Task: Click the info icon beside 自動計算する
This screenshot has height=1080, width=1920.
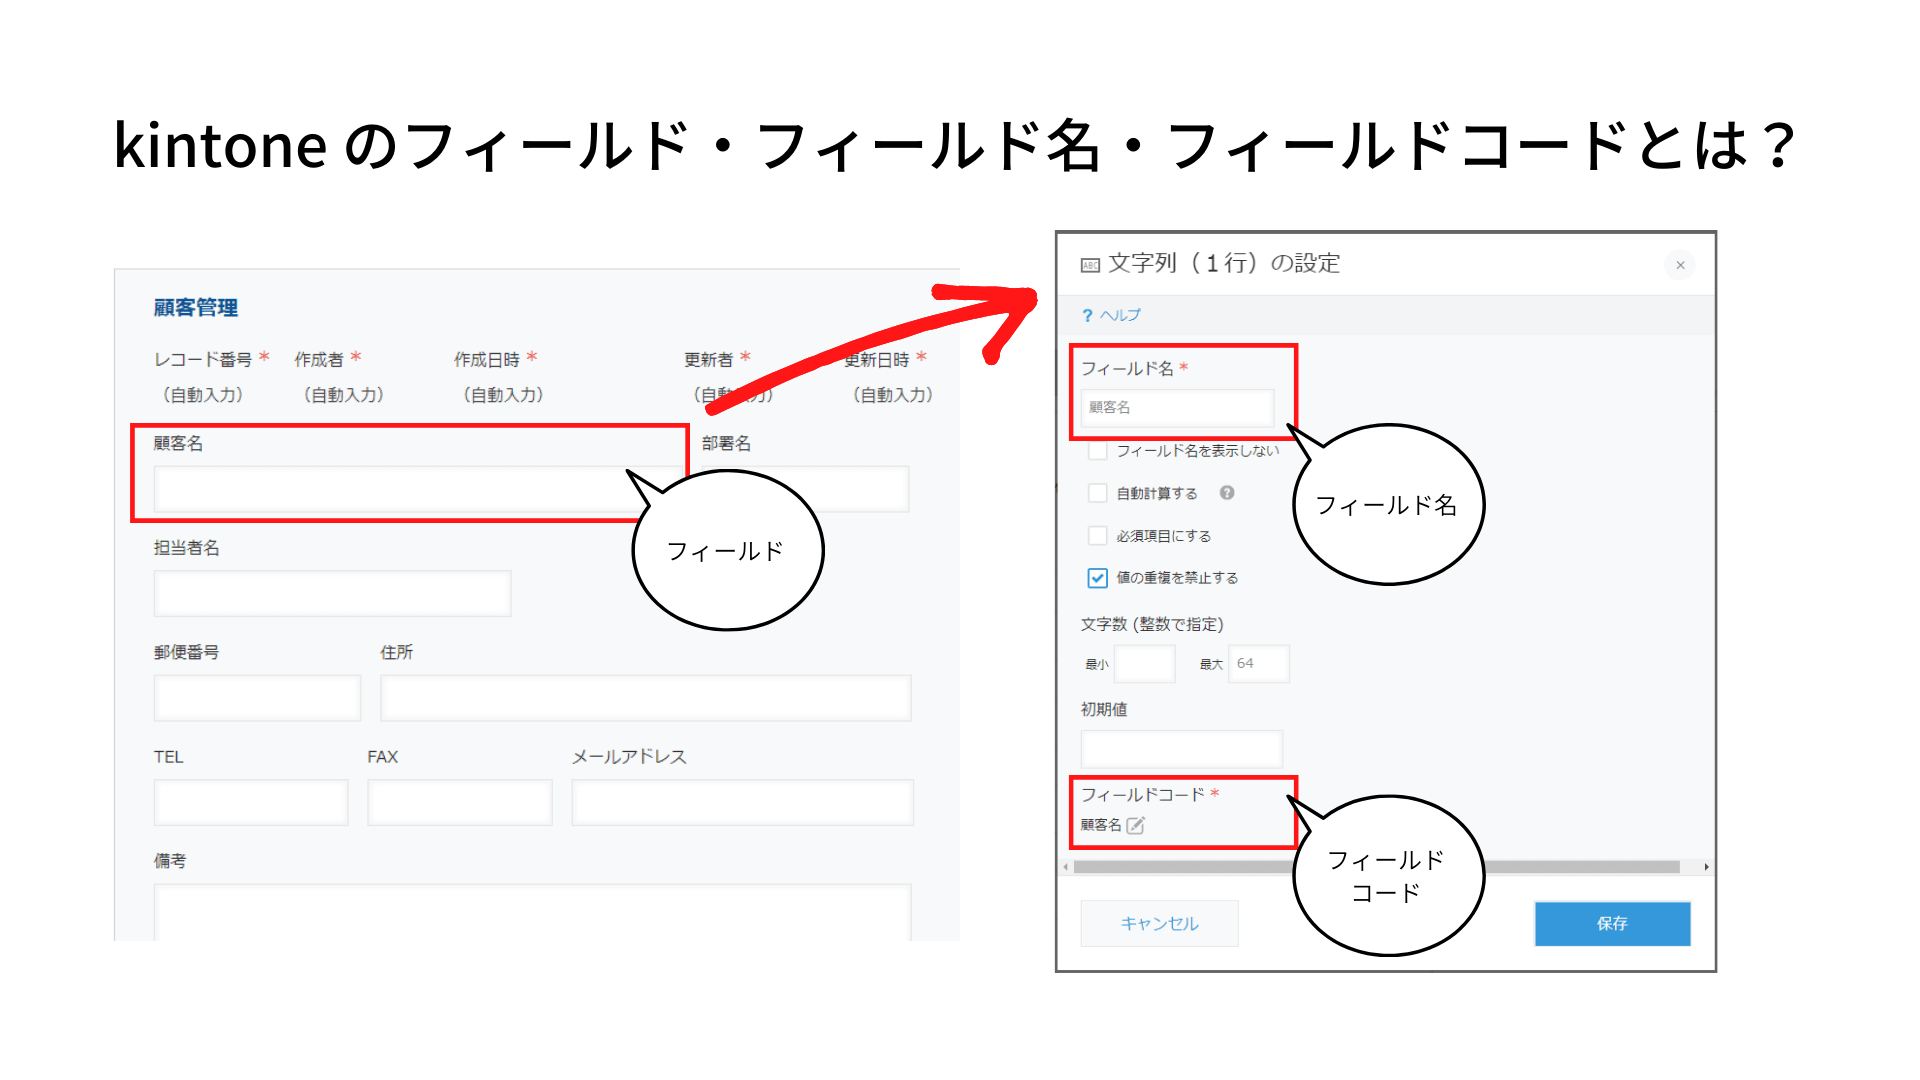Action: coord(1228,493)
